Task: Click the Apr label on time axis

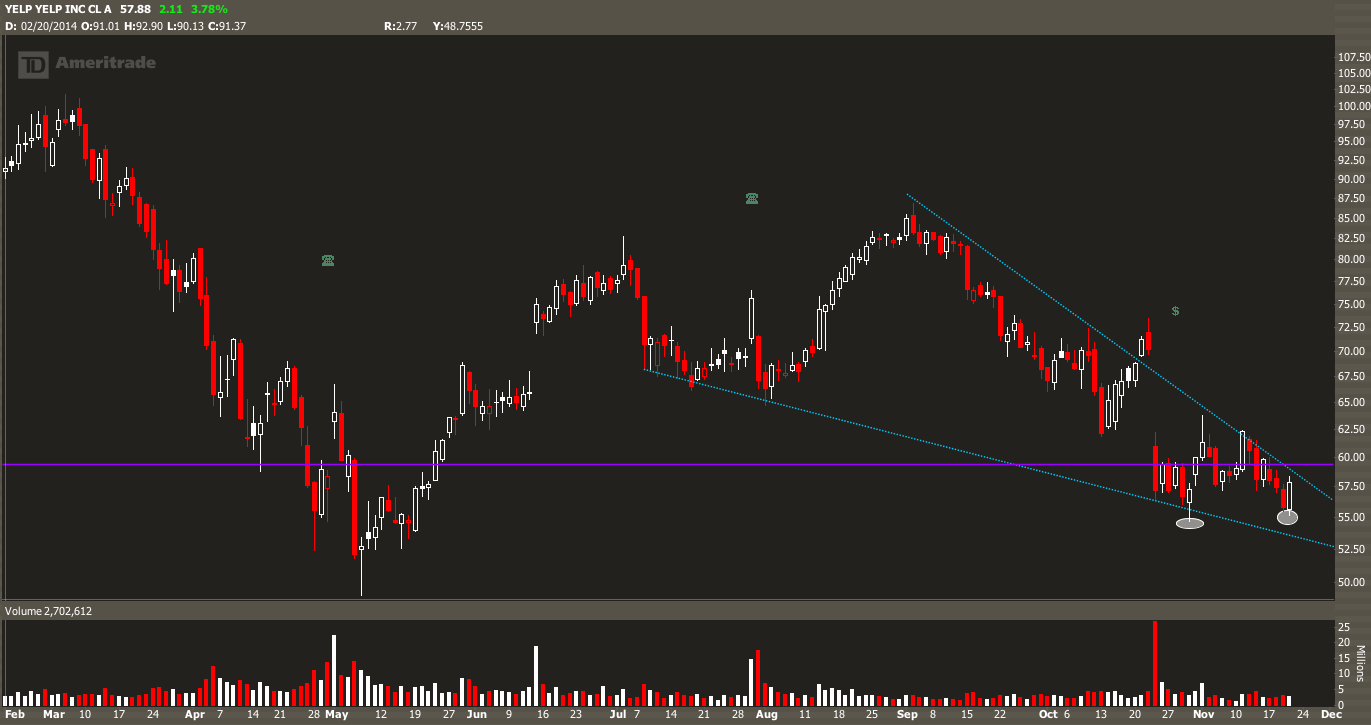Action: click(x=195, y=716)
